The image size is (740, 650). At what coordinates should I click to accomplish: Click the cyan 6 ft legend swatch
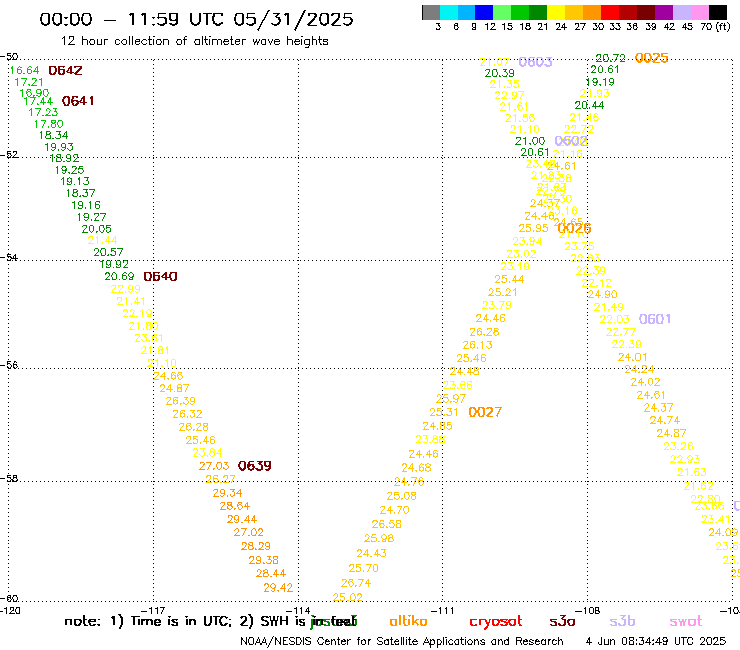click(x=449, y=12)
